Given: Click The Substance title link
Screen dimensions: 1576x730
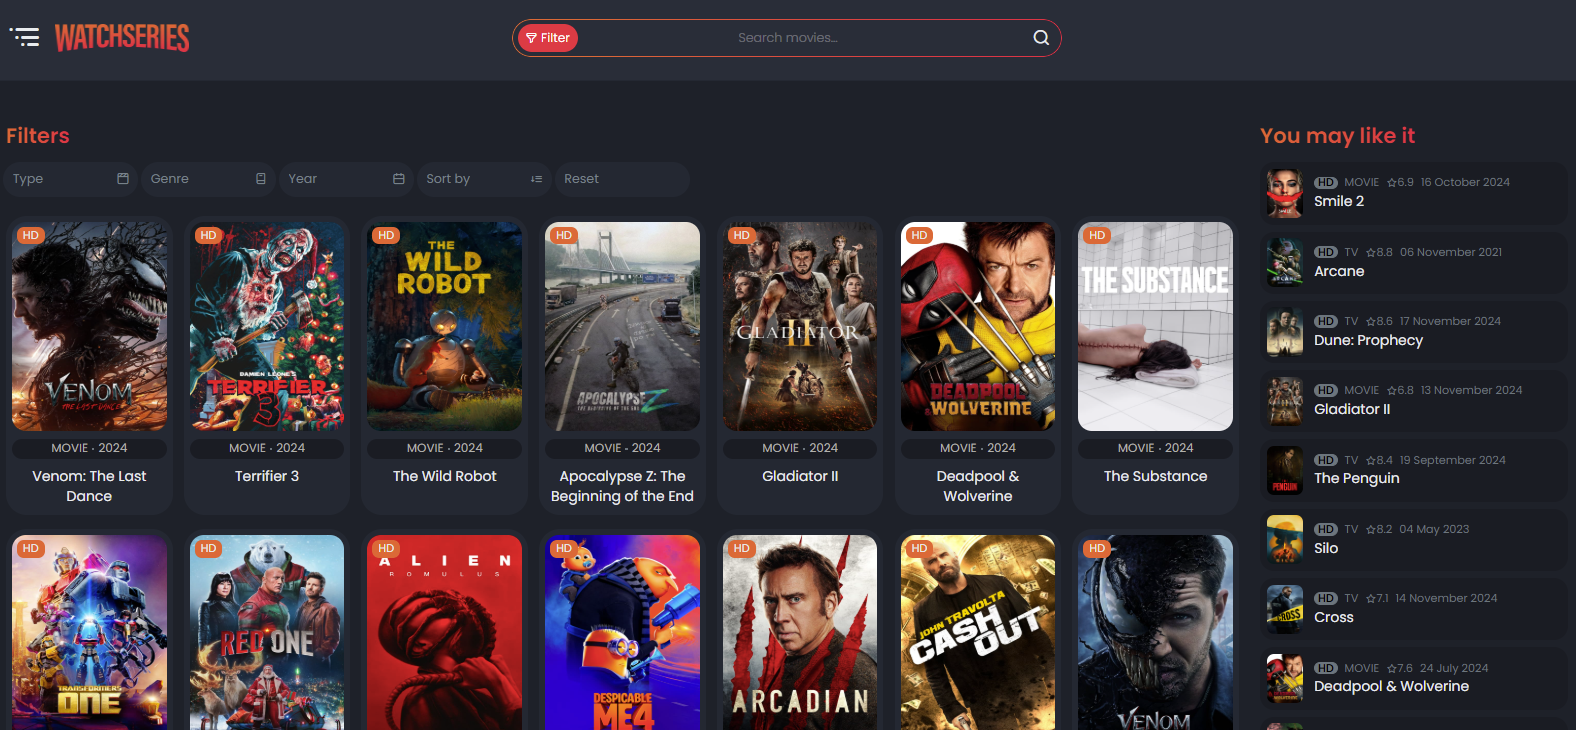Looking at the screenshot, I should 1155,476.
